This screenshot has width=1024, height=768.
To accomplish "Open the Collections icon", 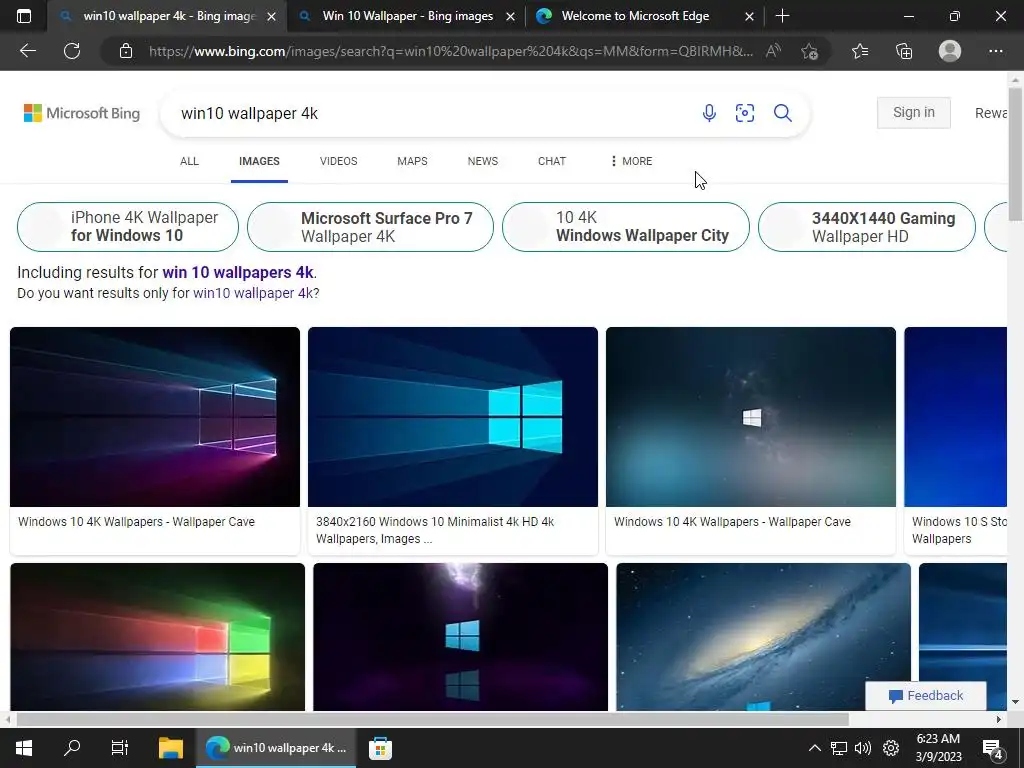I will click(x=904, y=51).
